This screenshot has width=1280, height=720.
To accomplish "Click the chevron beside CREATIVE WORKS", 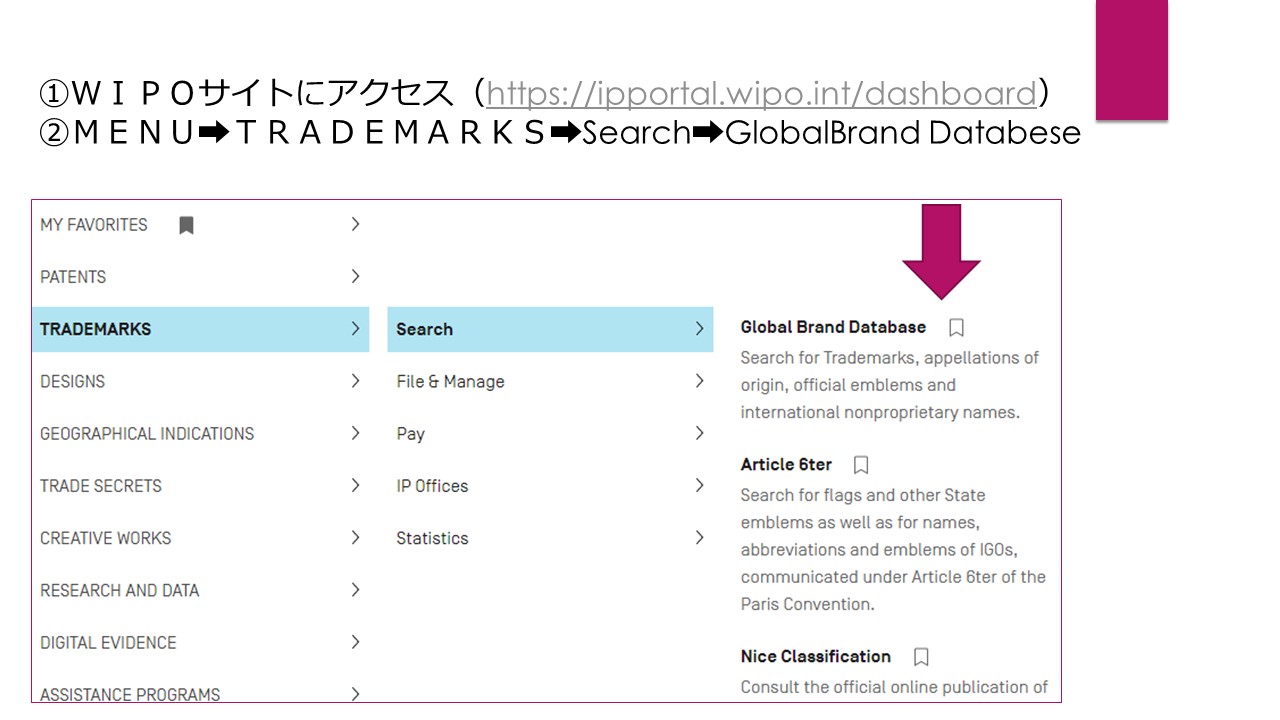I will (x=355, y=537).
